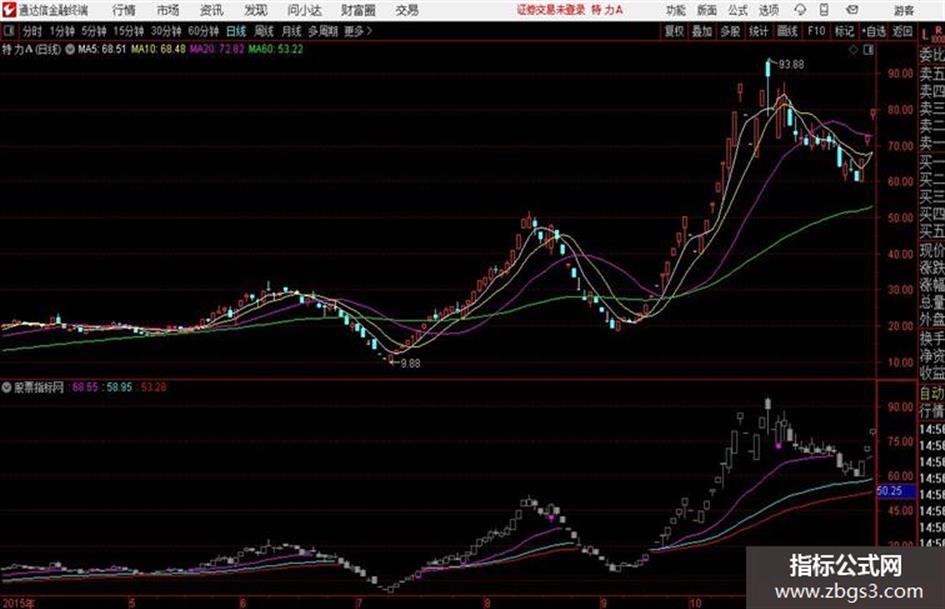Click MA60: 53.22 label

pyautogui.click(x=276, y=49)
